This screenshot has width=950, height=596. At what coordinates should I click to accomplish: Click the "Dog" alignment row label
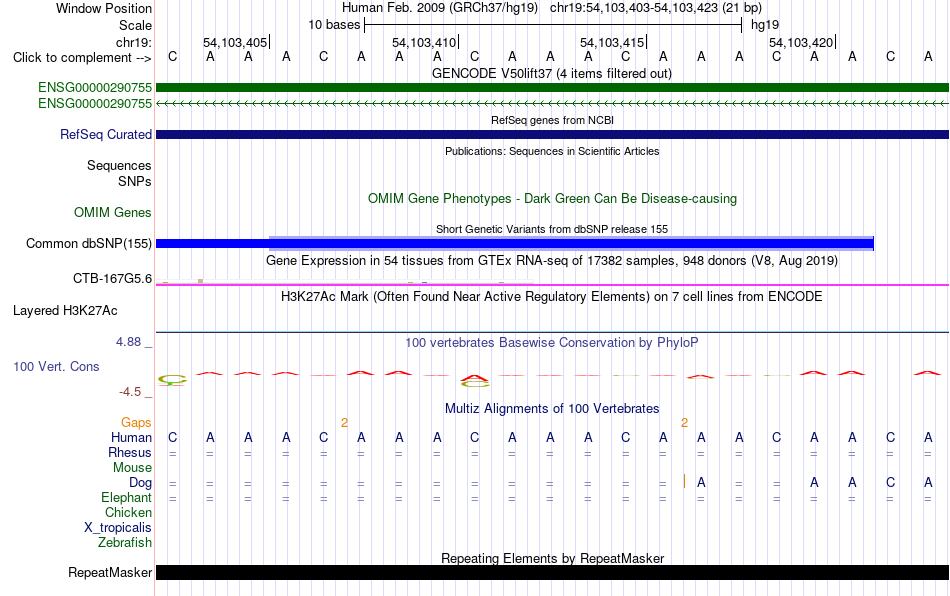tap(140, 483)
